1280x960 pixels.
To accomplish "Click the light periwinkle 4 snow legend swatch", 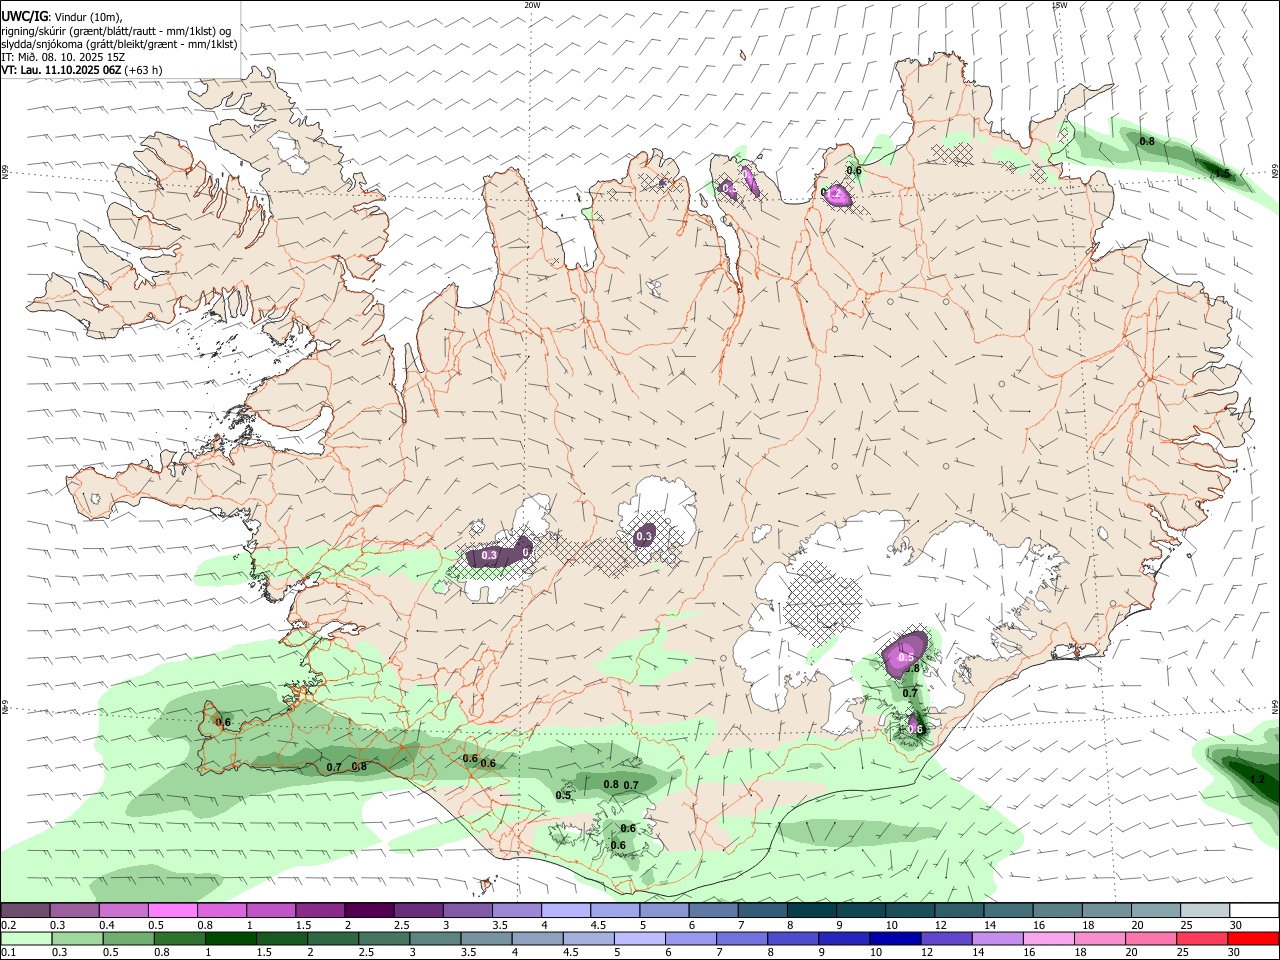I will (x=566, y=911).
